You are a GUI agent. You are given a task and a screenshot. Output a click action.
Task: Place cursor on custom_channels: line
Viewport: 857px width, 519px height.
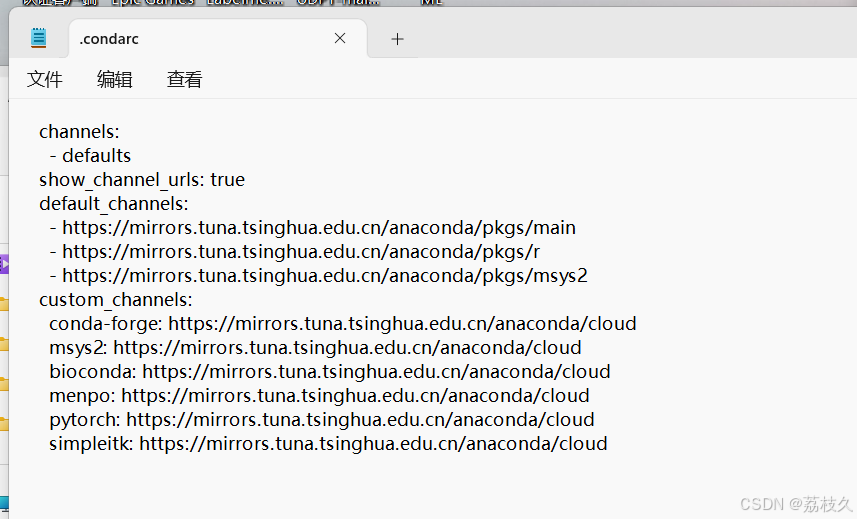tap(115, 300)
